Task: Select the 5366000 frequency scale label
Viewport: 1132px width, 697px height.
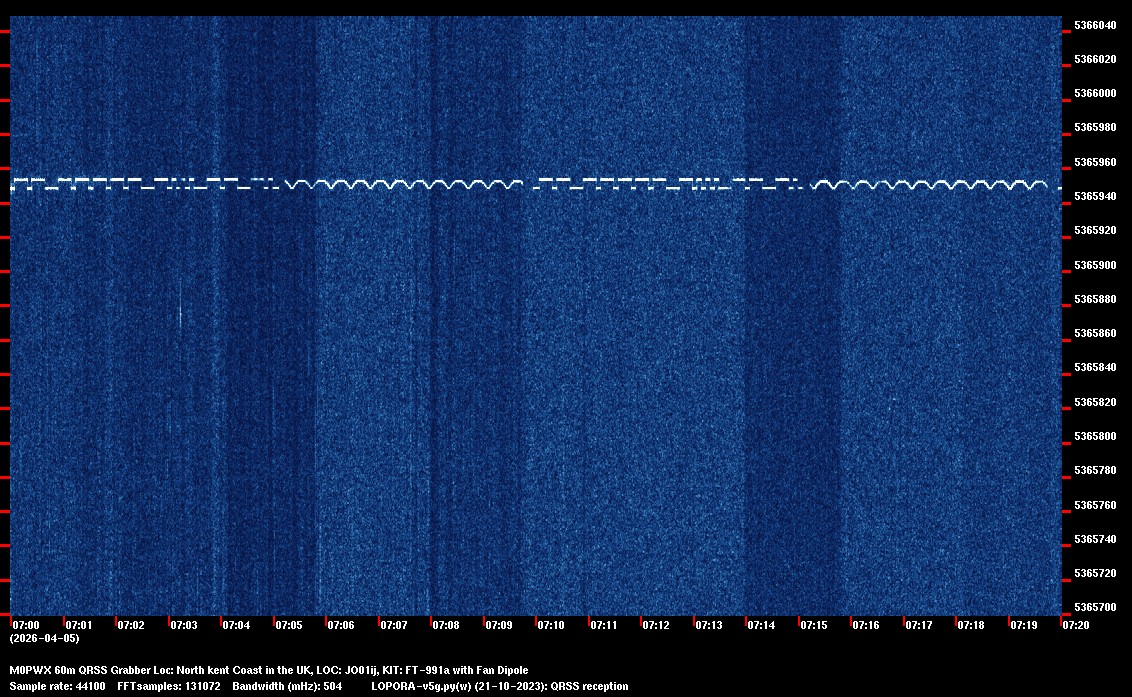Action: point(1094,94)
